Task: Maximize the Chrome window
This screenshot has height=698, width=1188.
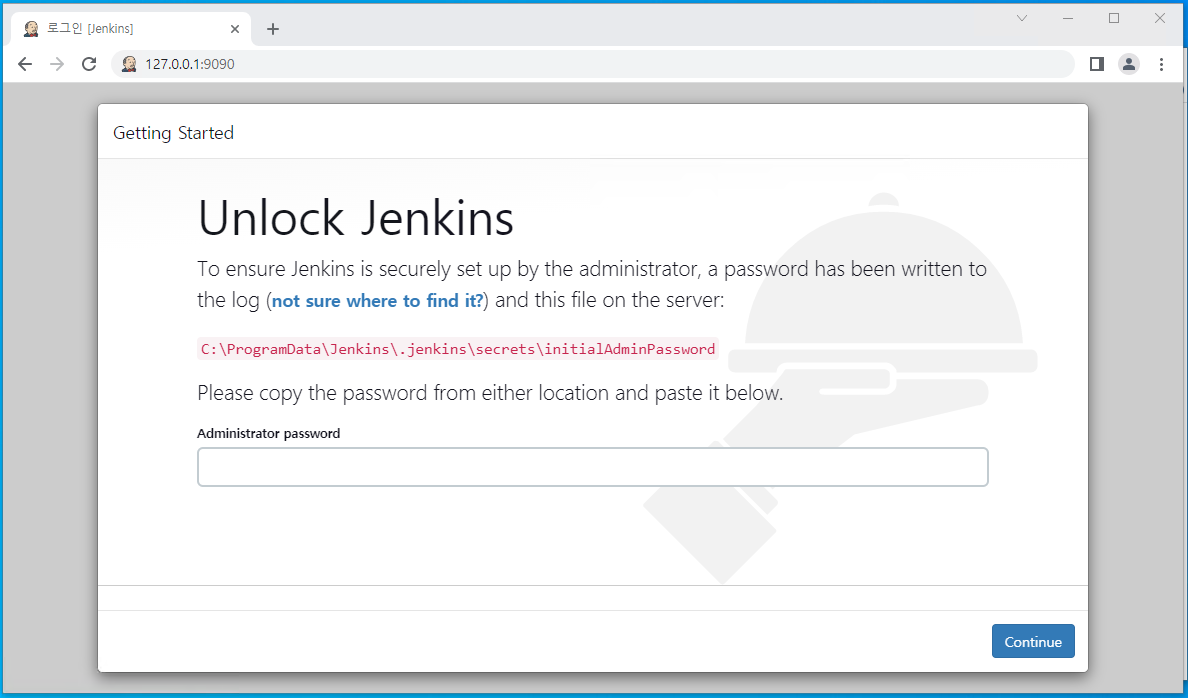Action: pos(1114,18)
